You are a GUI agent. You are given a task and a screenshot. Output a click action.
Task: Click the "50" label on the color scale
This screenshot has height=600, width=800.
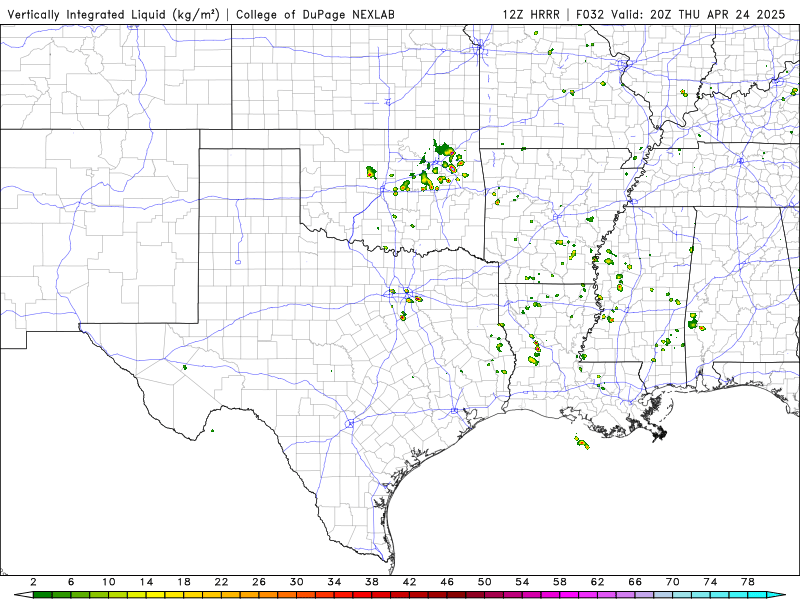pos(485,582)
